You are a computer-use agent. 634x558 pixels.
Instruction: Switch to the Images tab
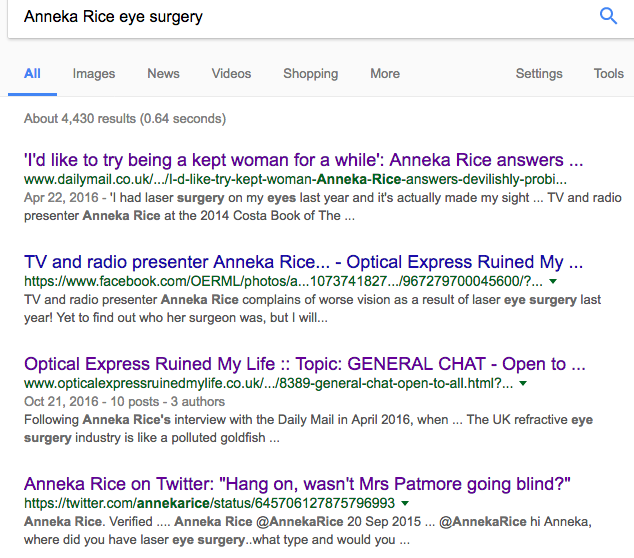[x=94, y=74]
